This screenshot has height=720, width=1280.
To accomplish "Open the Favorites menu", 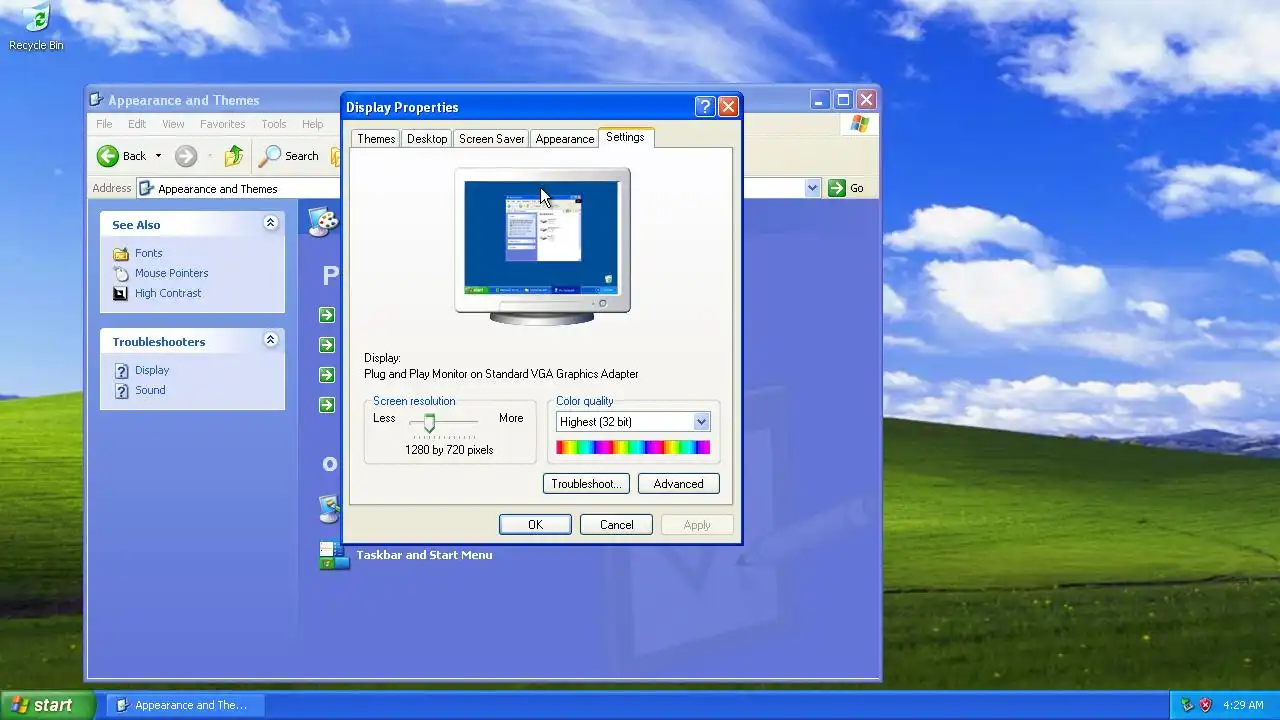I will pos(222,124).
